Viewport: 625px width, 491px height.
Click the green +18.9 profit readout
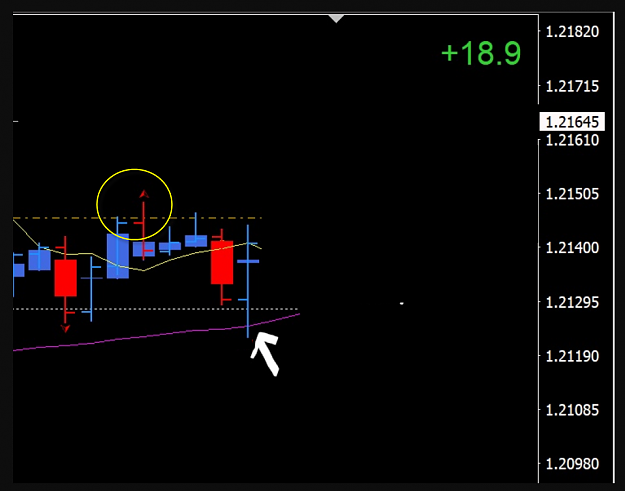point(481,53)
